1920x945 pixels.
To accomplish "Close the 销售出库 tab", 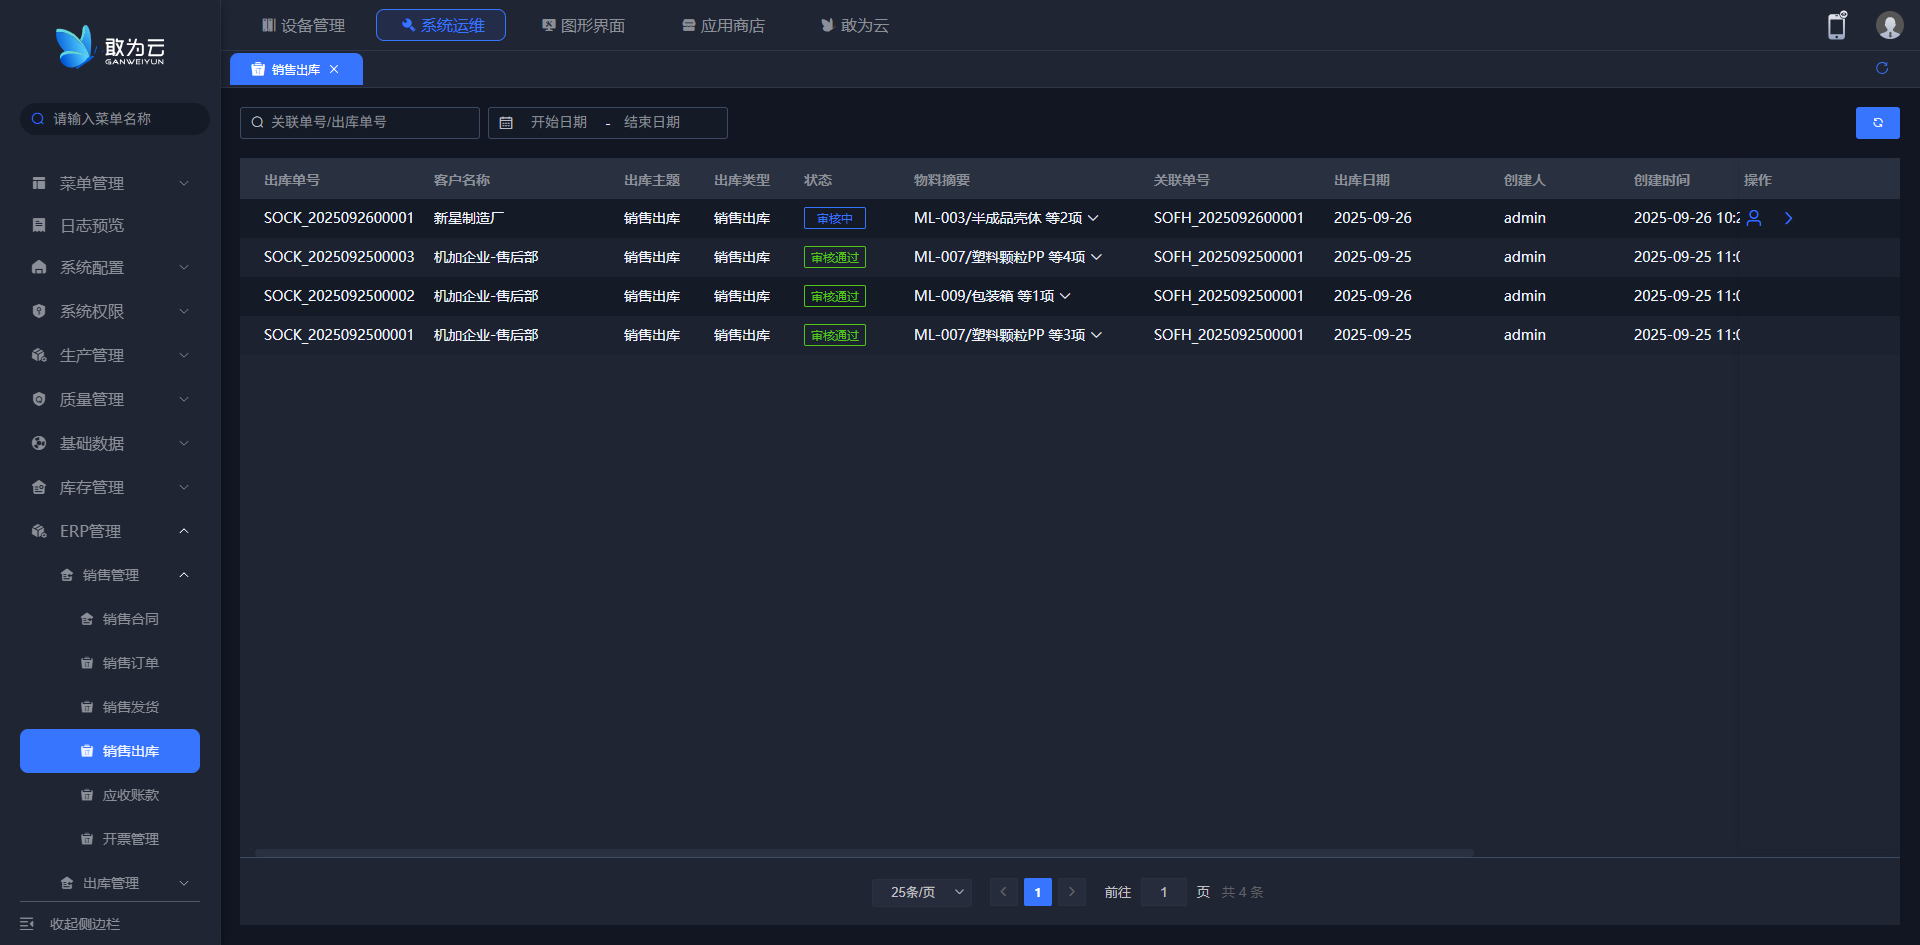I will (334, 69).
